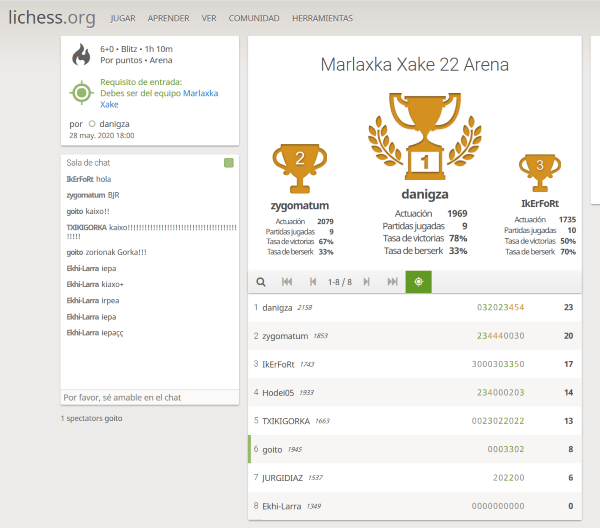Click the search magnifier icon in standings

click(x=261, y=282)
